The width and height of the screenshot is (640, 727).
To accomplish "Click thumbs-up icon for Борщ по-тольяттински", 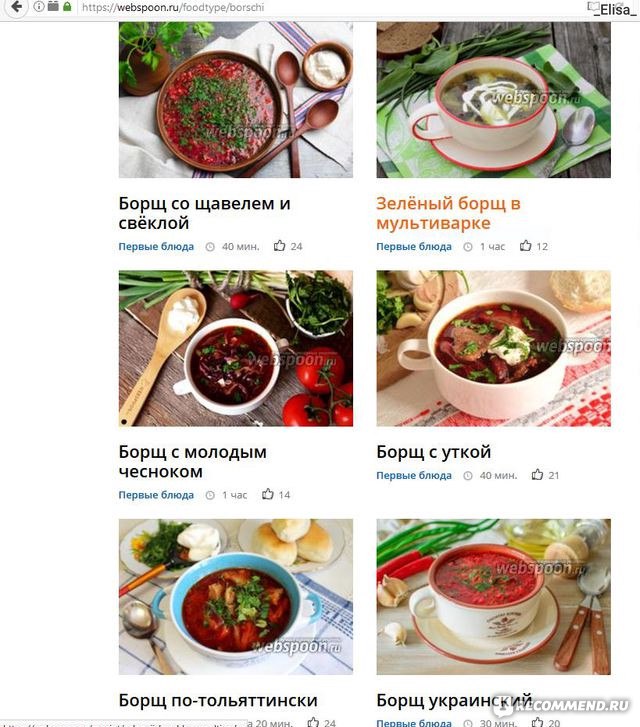I will tap(313, 722).
